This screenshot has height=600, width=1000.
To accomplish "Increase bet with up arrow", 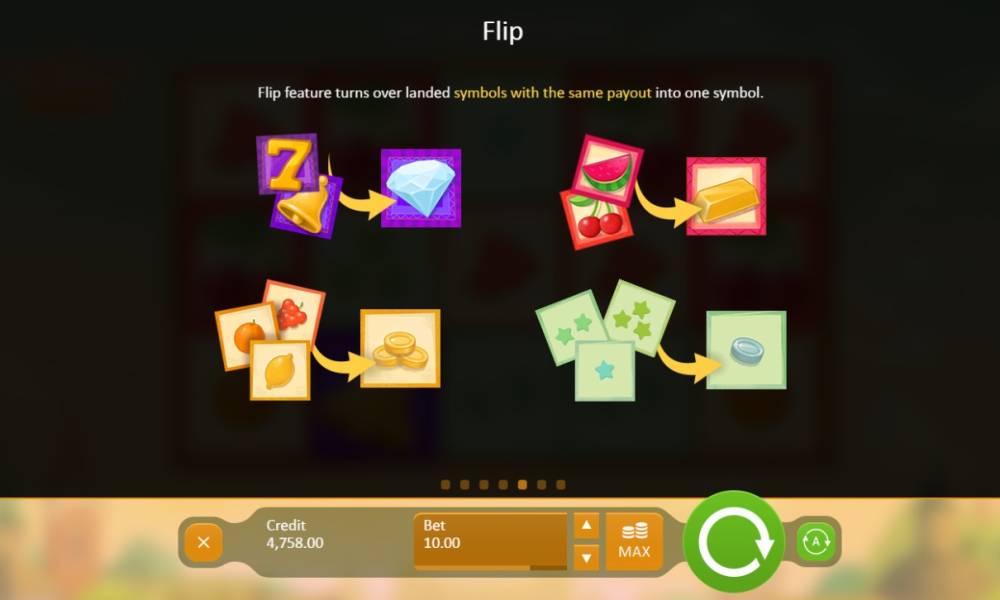I will 586,526.
